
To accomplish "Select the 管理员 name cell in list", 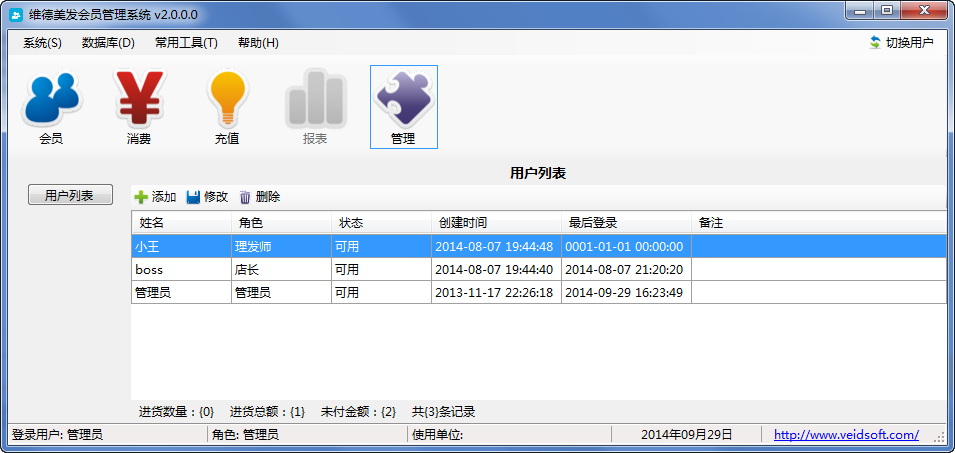I will point(181,292).
